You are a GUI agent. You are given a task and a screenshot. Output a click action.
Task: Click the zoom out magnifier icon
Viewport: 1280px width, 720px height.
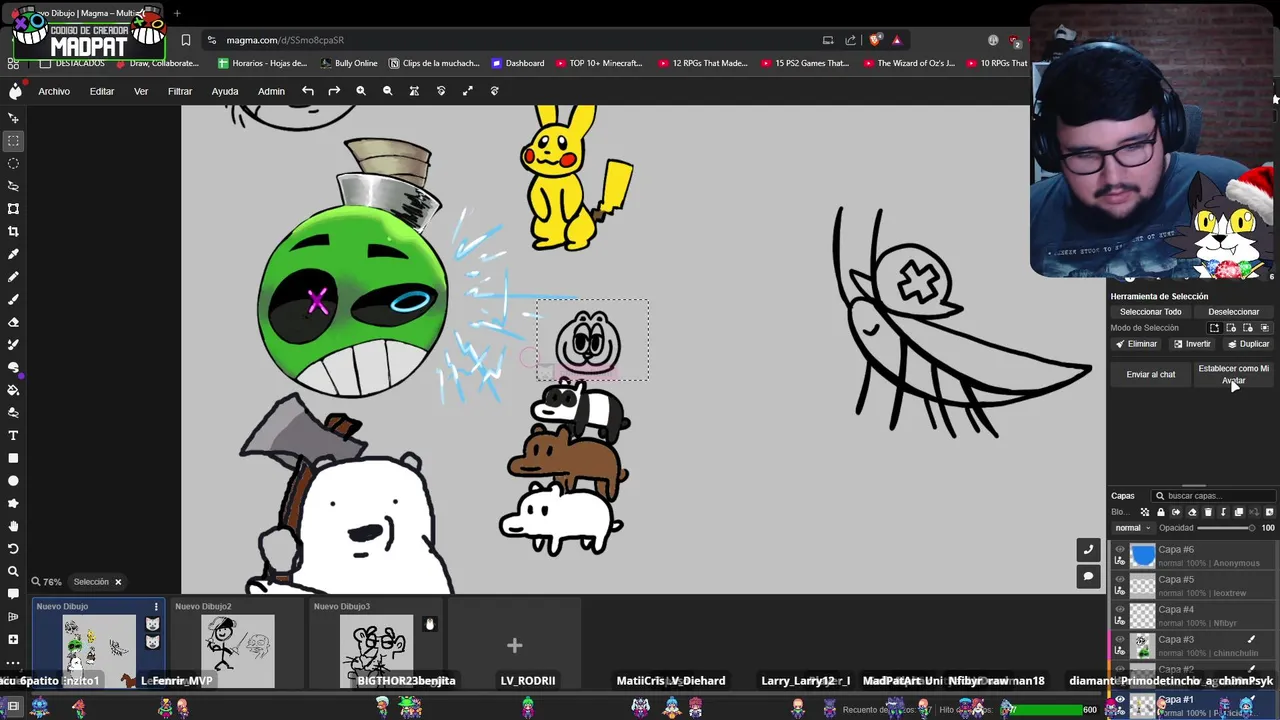click(387, 91)
